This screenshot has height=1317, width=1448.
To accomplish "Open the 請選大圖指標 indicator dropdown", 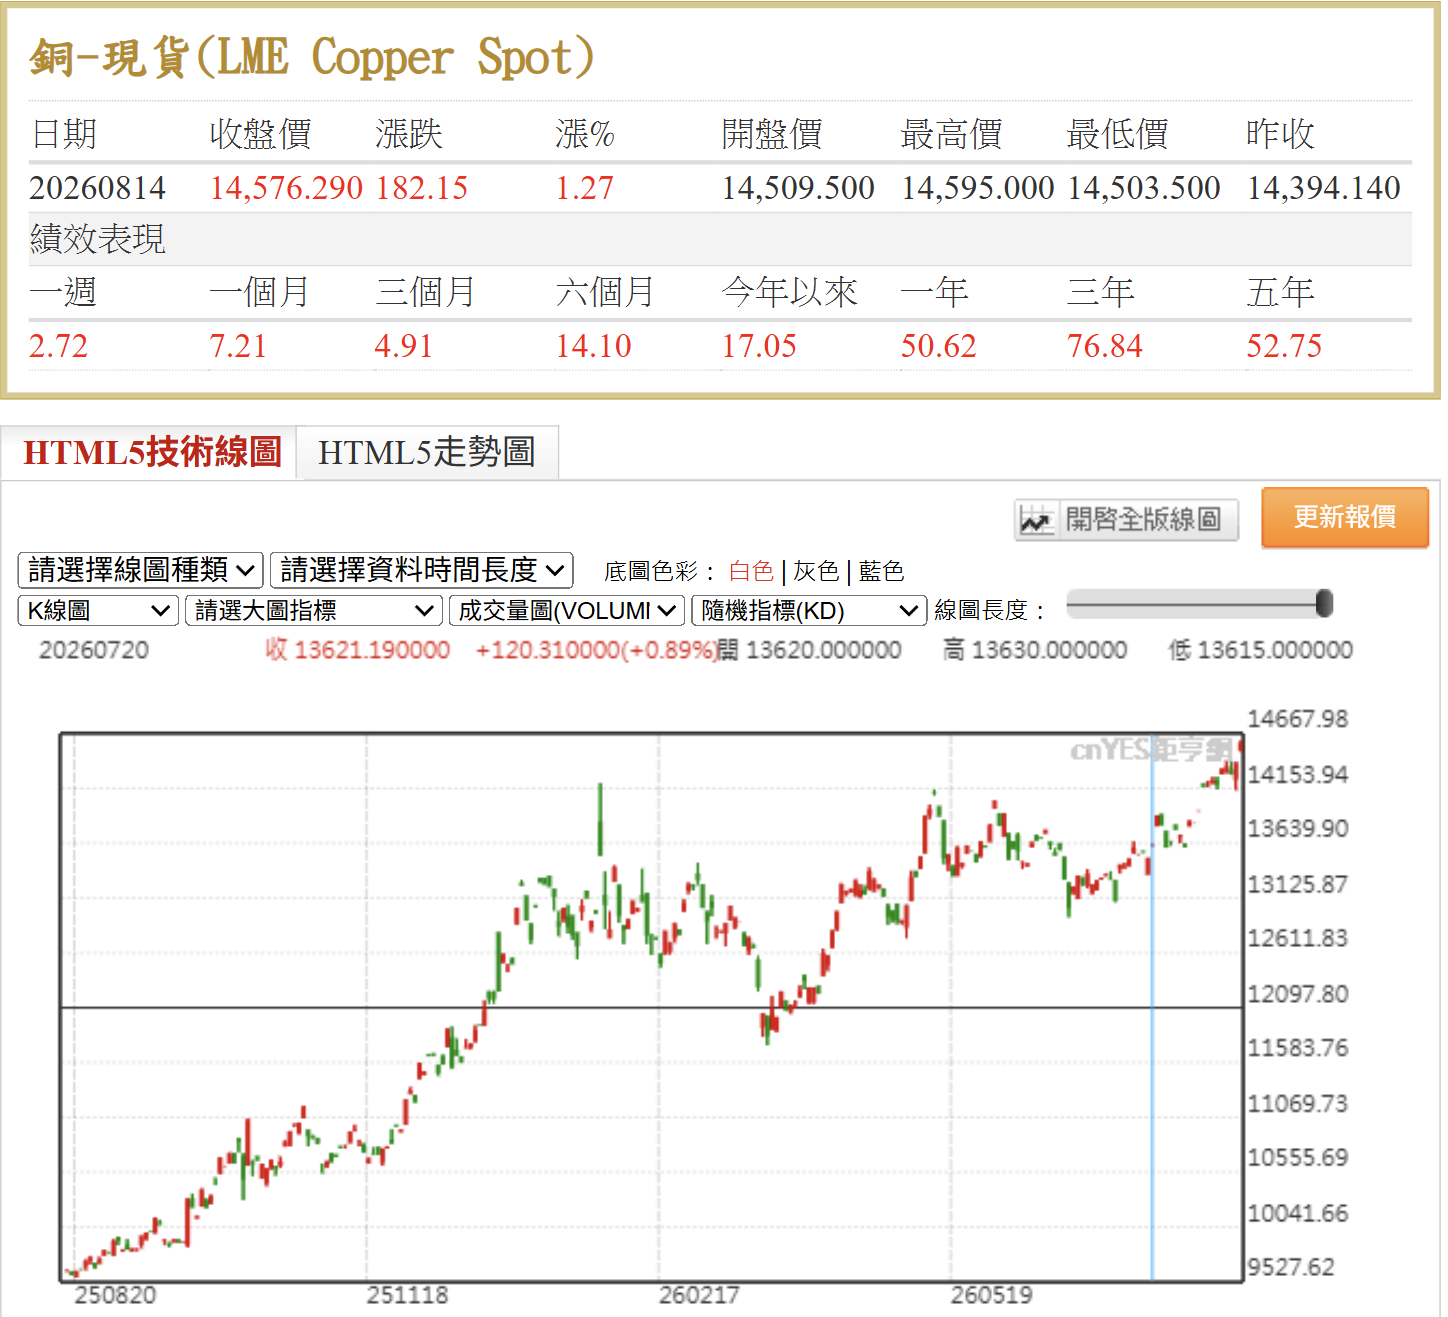I will click(314, 610).
